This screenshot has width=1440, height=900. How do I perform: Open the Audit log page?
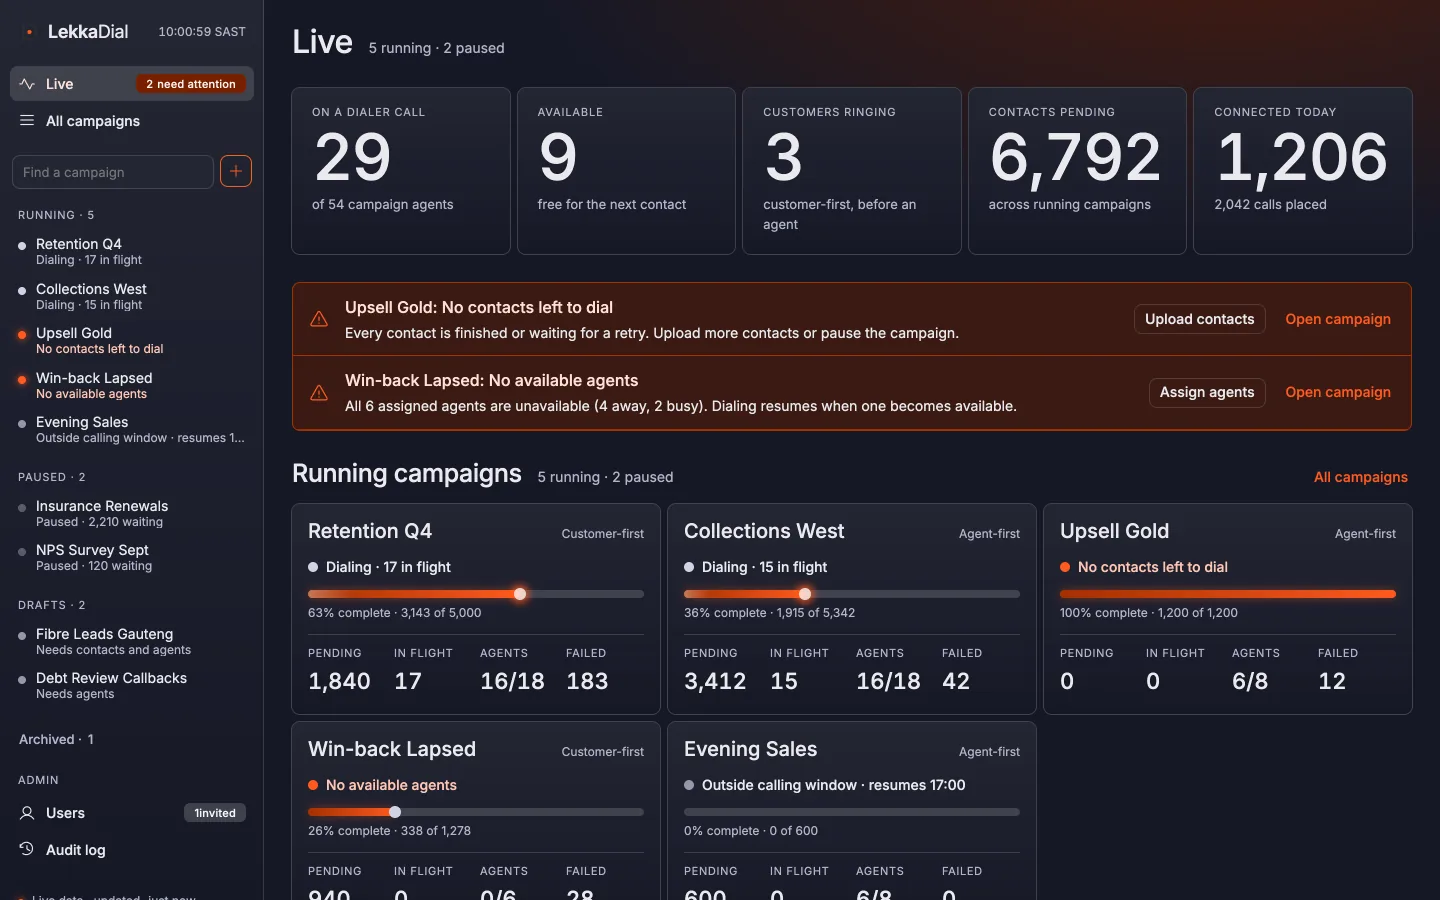[x=132, y=849]
